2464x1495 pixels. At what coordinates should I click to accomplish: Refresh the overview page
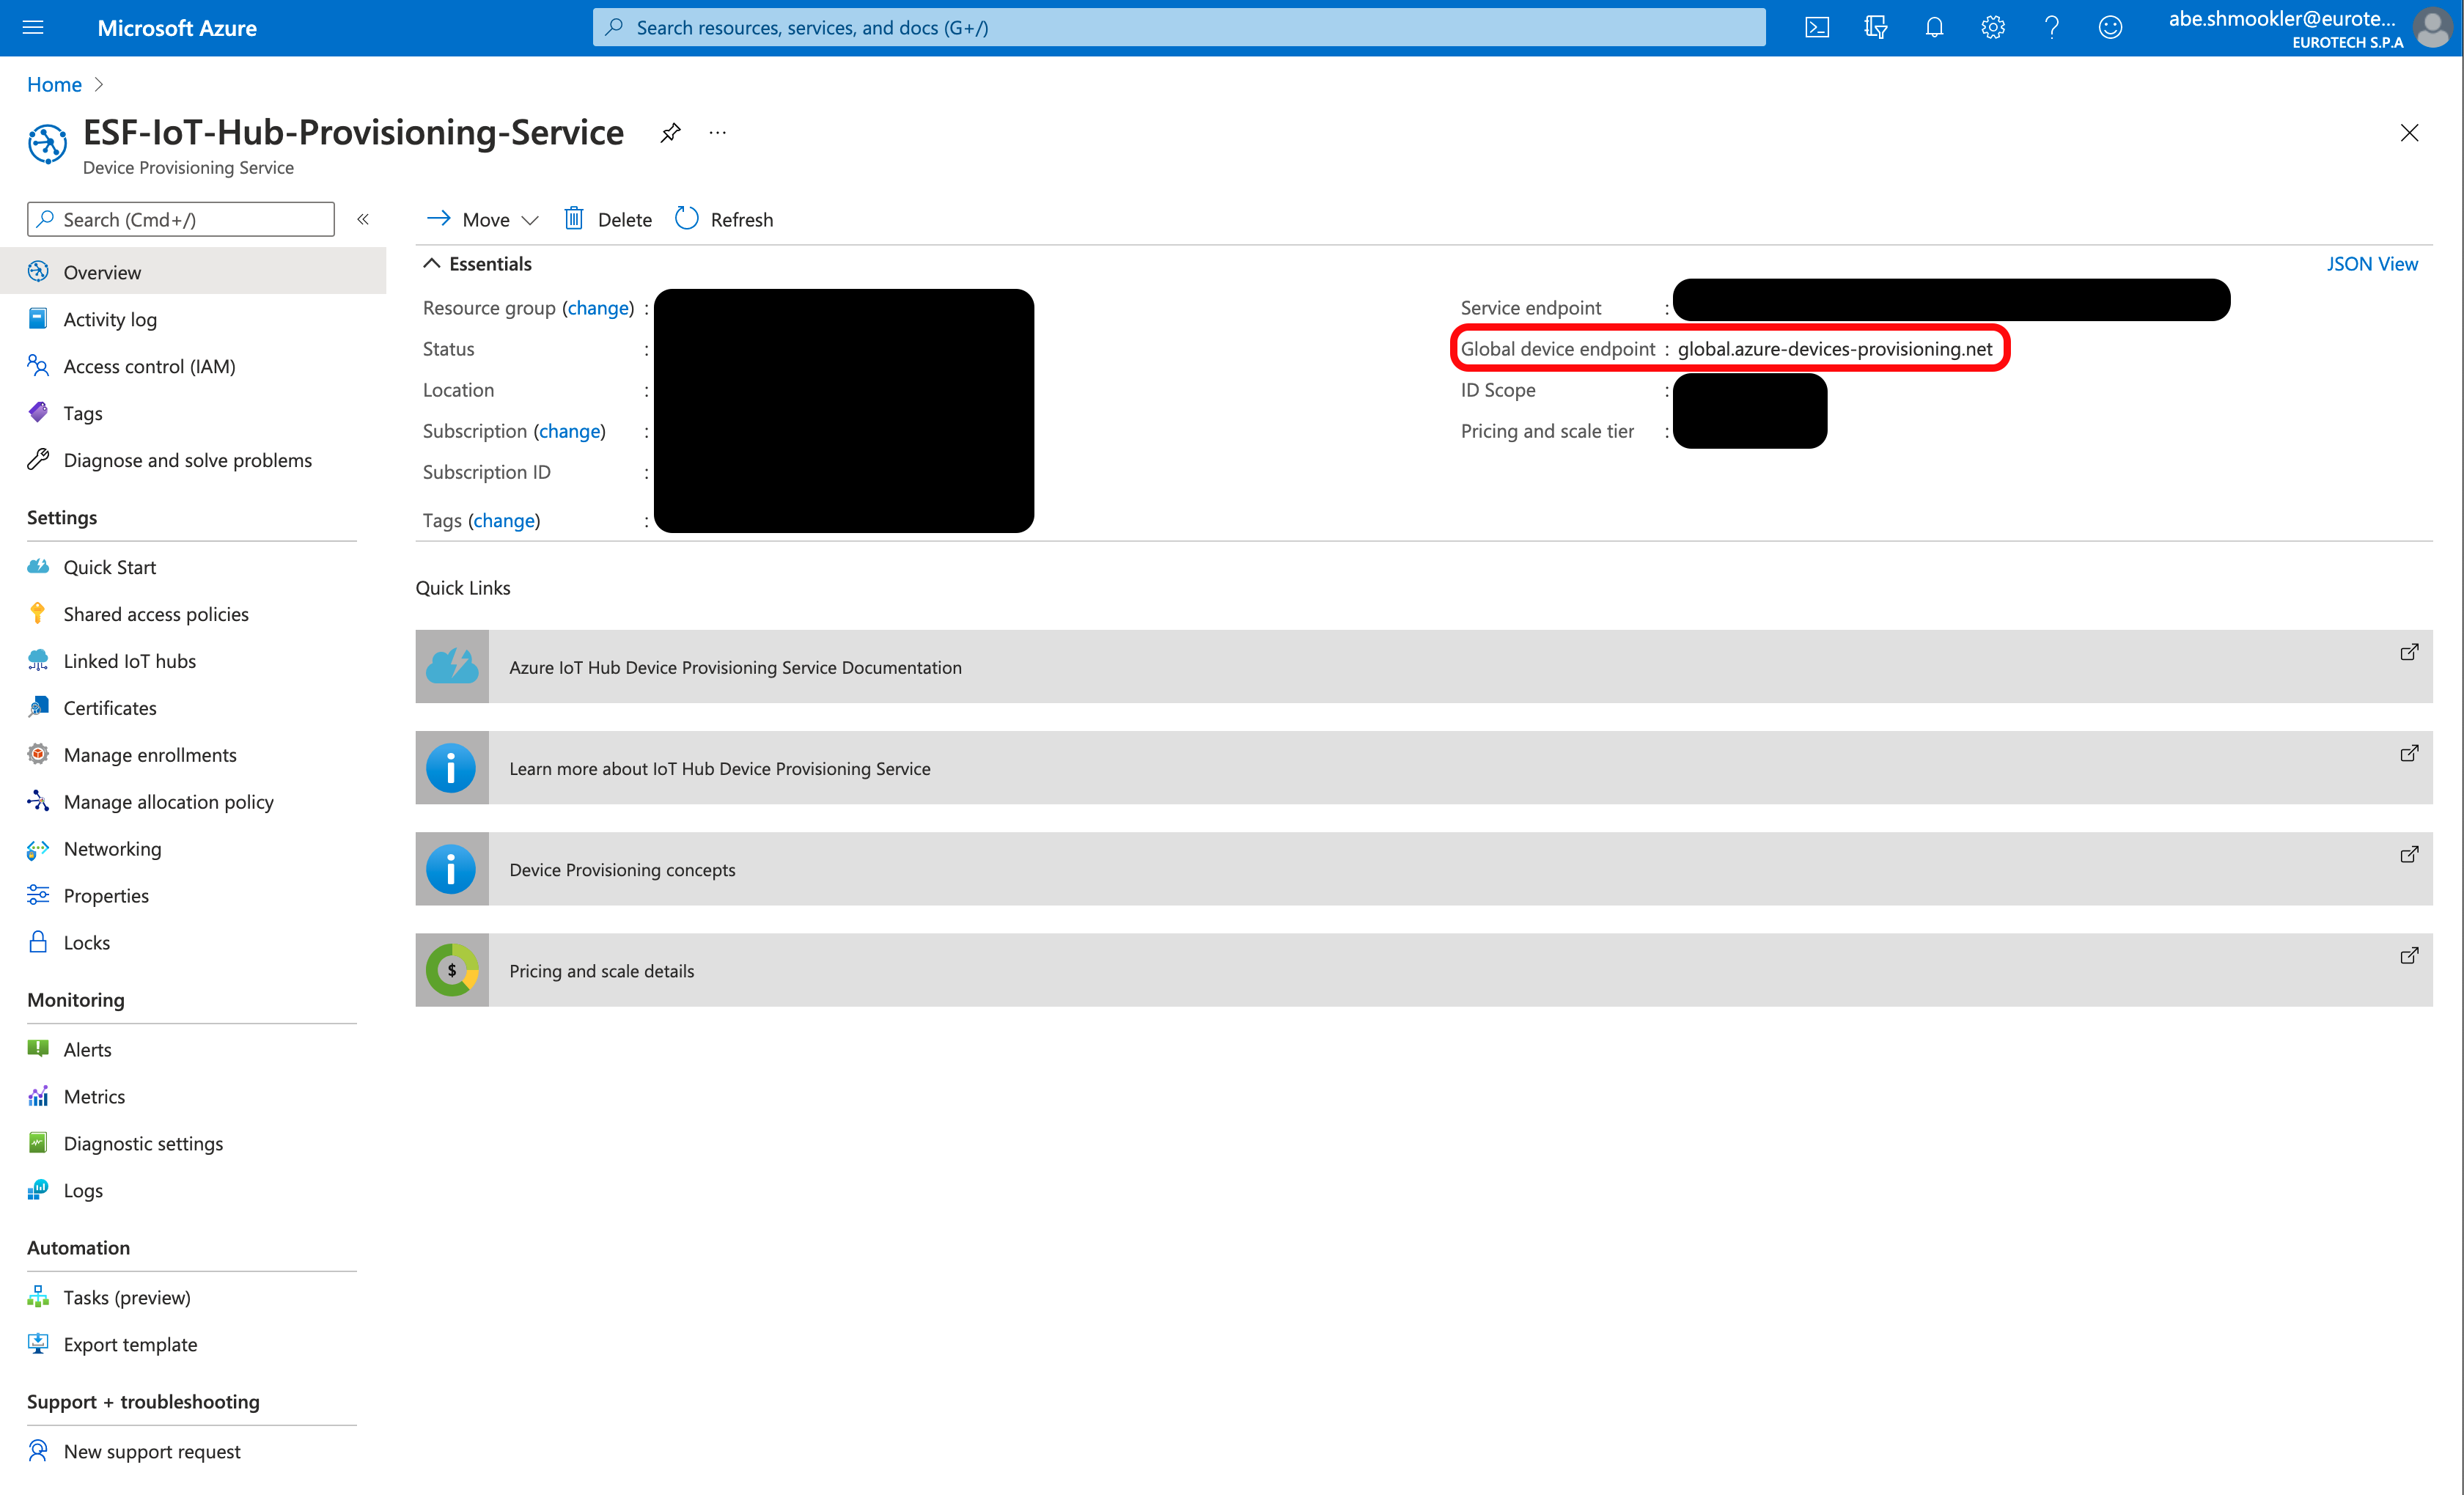724,219
